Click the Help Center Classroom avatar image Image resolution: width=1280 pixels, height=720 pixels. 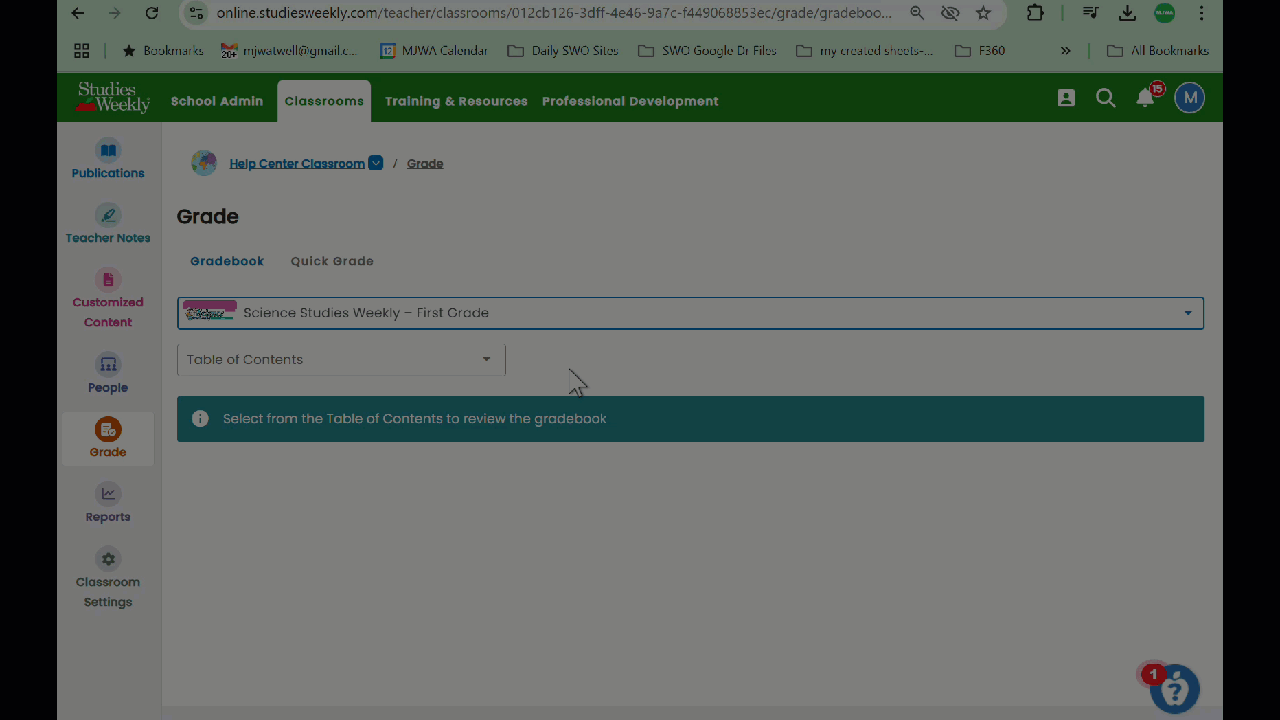[204, 163]
